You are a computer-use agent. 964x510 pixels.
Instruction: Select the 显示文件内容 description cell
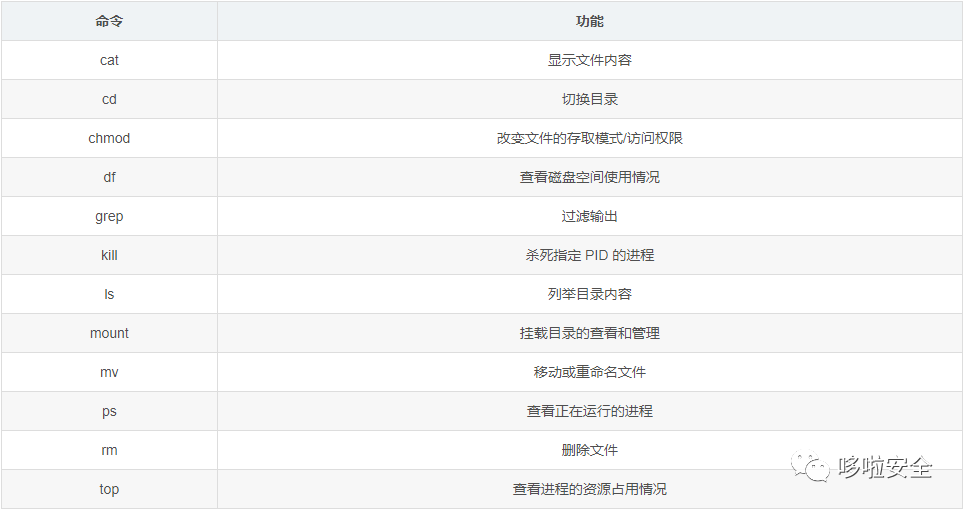pyautogui.click(x=590, y=60)
